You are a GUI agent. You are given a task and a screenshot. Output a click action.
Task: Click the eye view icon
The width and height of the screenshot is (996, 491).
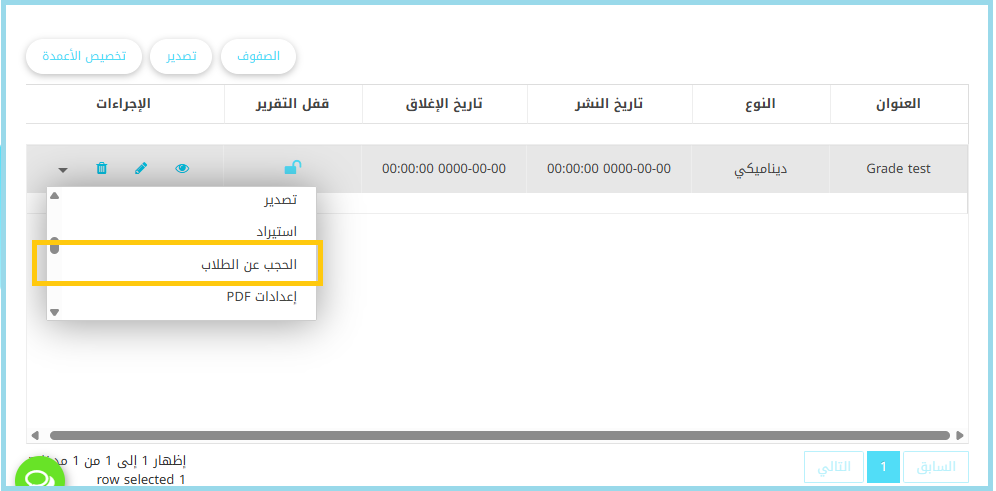[x=182, y=169]
